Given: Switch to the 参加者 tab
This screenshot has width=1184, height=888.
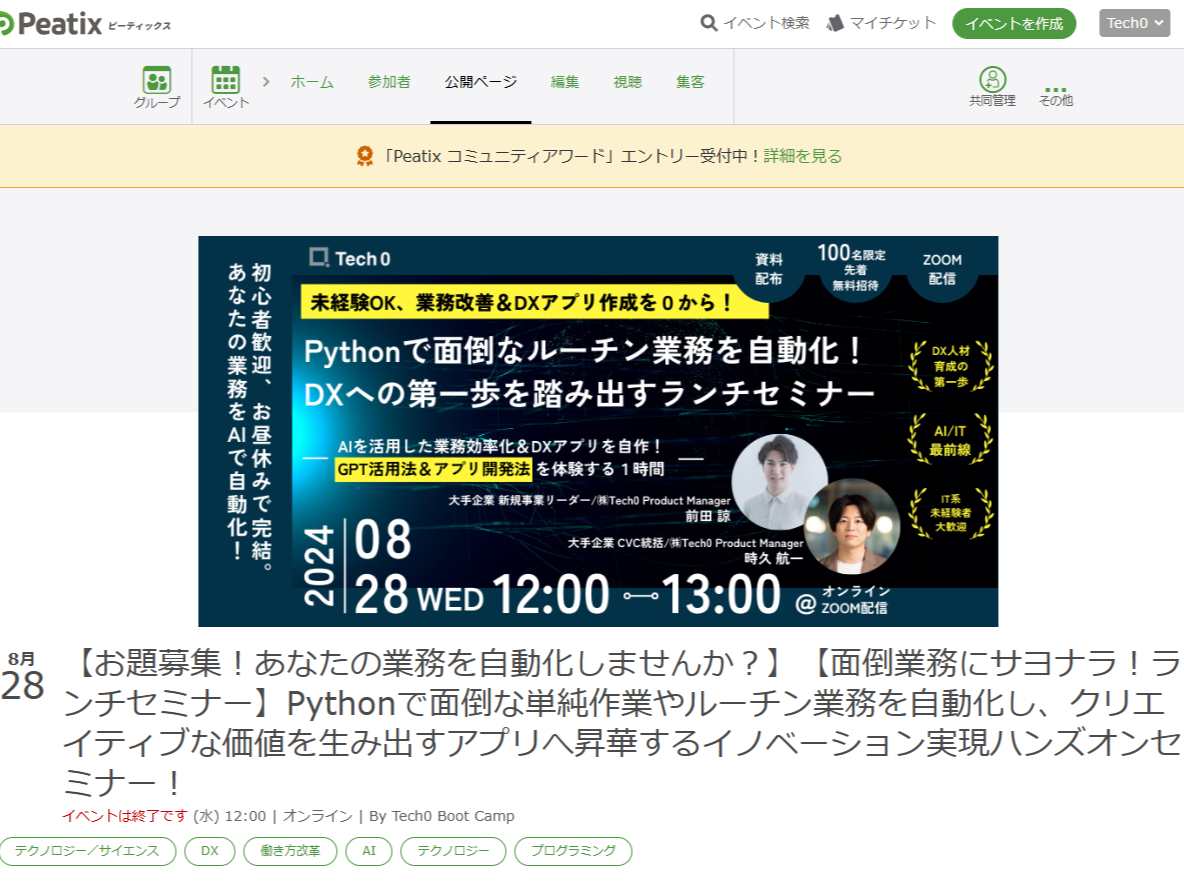Looking at the screenshot, I should [x=389, y=82].
